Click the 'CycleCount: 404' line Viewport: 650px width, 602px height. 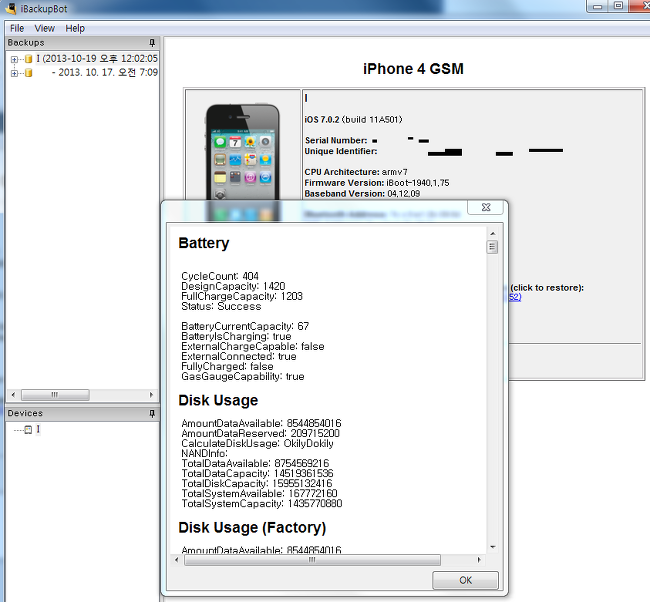(220, 276)
